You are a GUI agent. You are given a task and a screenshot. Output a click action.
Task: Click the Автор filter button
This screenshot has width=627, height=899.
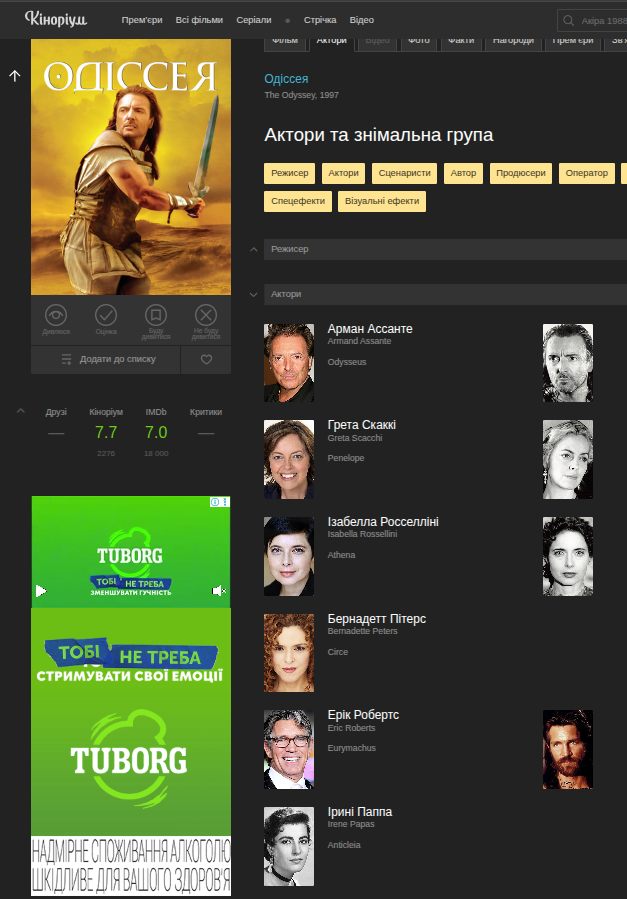click(463, 173)
